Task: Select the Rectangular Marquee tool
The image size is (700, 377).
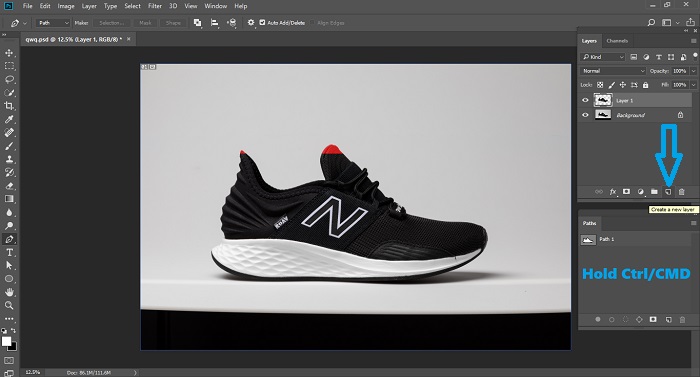Action: pos(9,66)
